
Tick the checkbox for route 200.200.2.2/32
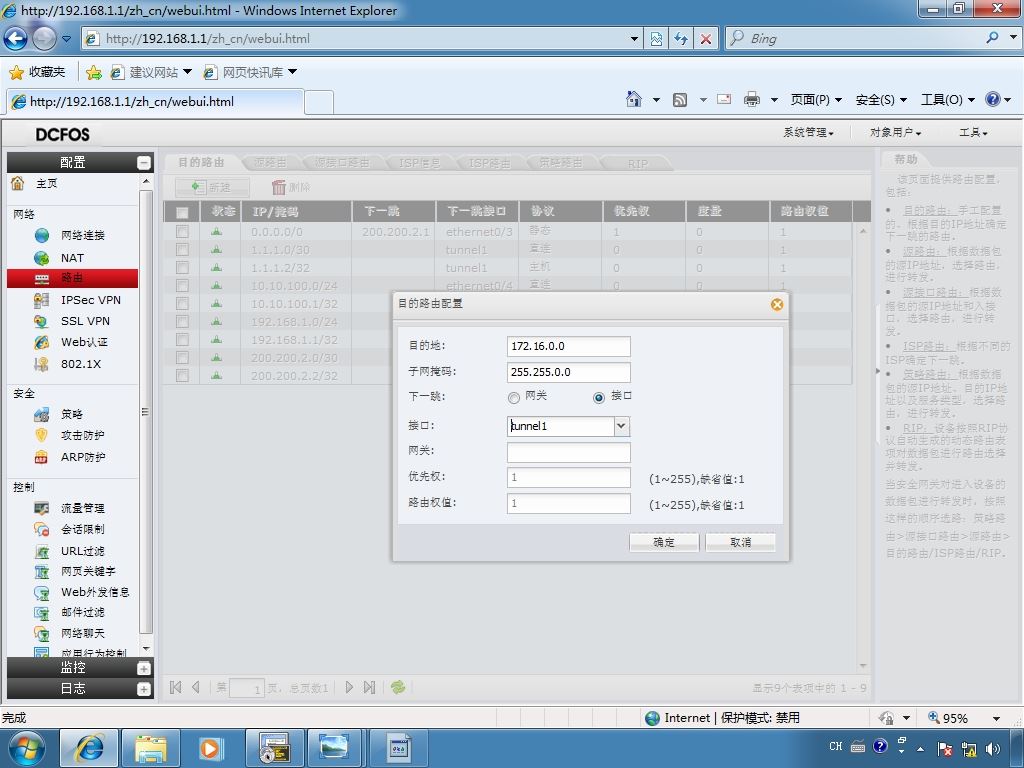[182, 376]
